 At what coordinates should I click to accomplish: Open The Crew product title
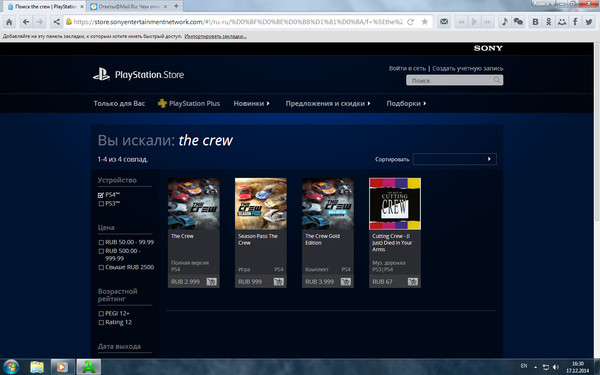pyautogui.click(x=182, y=236)
